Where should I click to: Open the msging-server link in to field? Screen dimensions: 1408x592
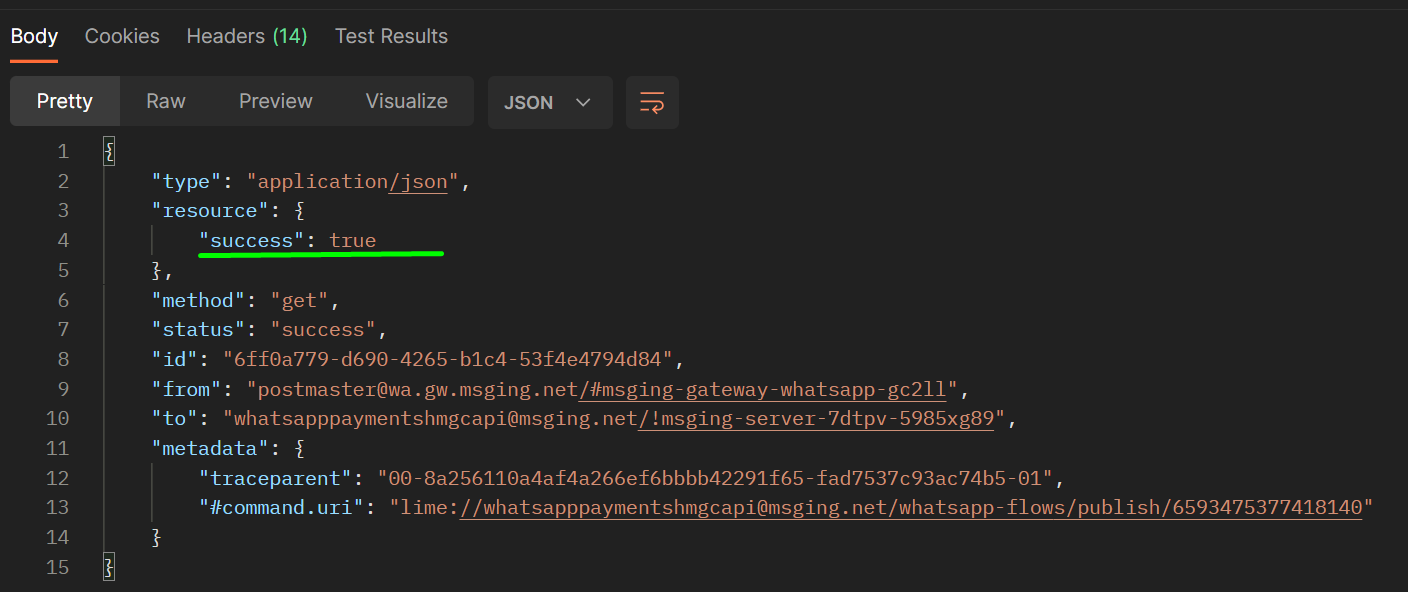click(816, 419)
